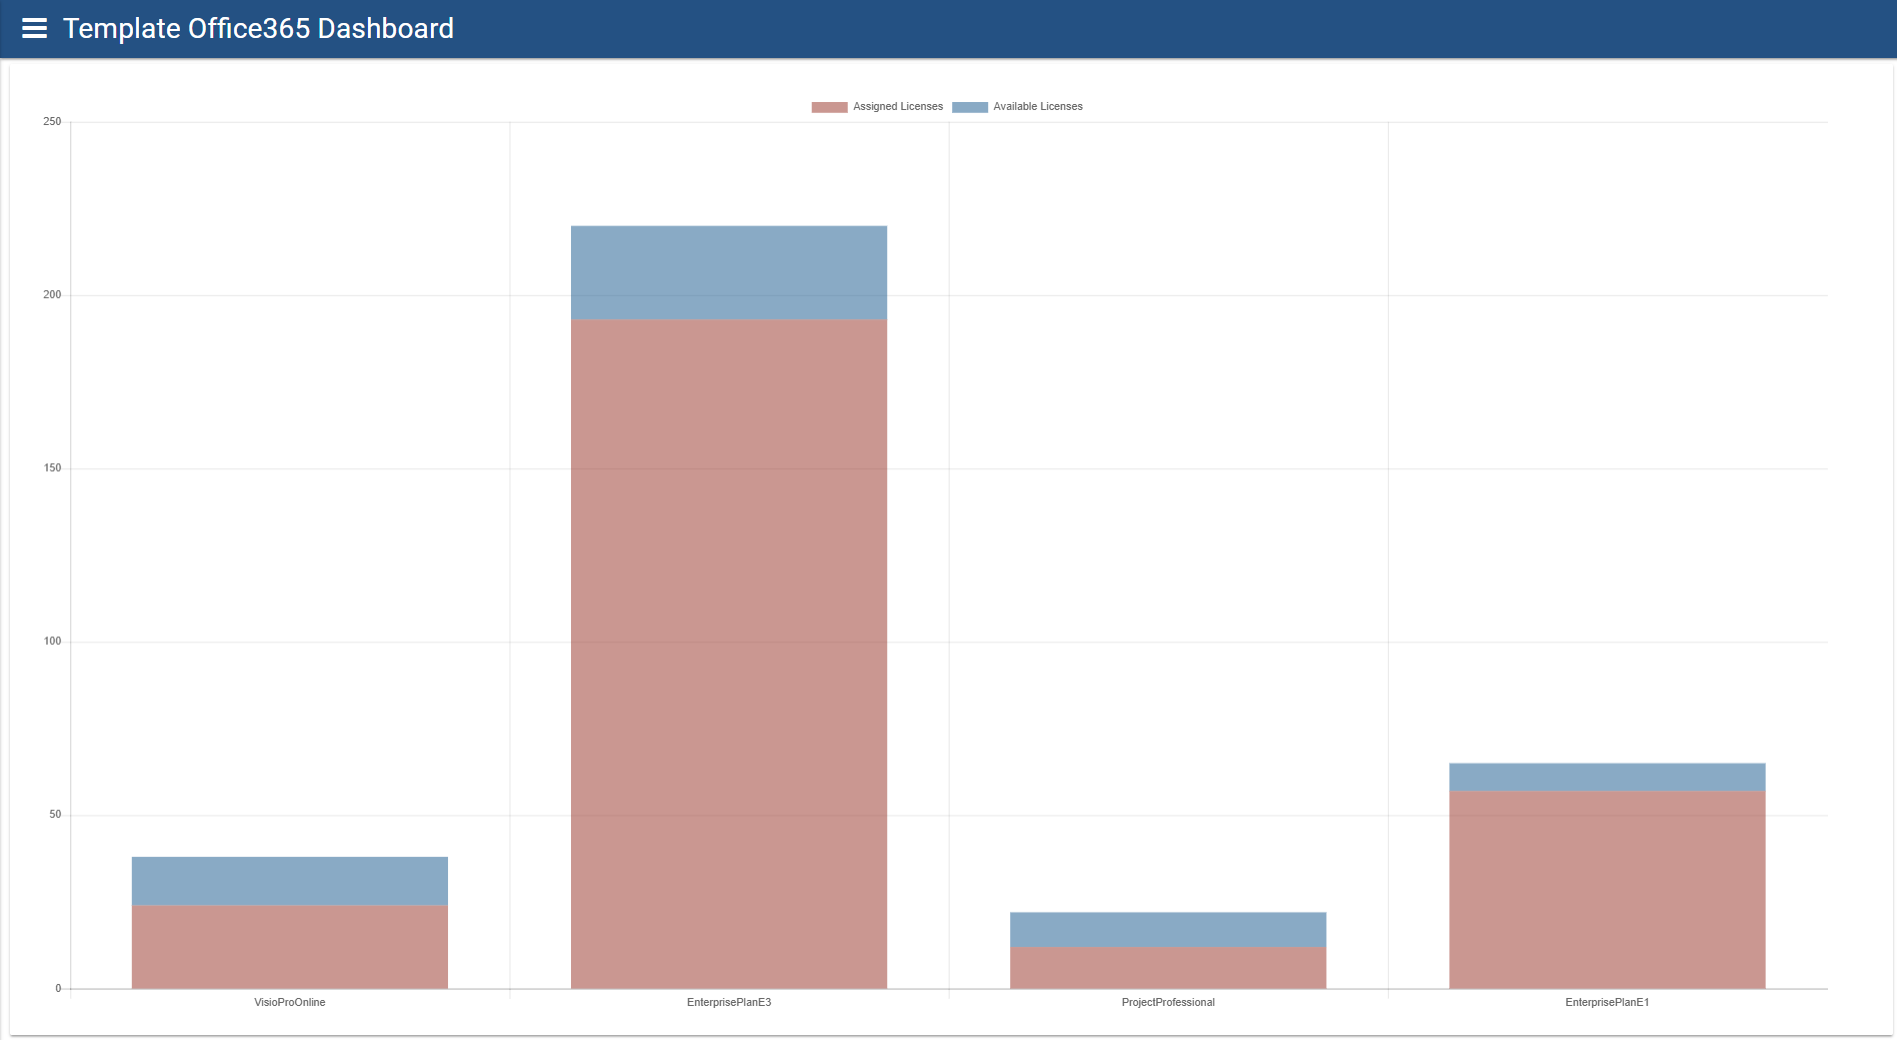The height and width of the screenshot is (1040, 1897).
Task: Click the EnterprisePlanE3 axis label
Action: tap(729, 1002)
